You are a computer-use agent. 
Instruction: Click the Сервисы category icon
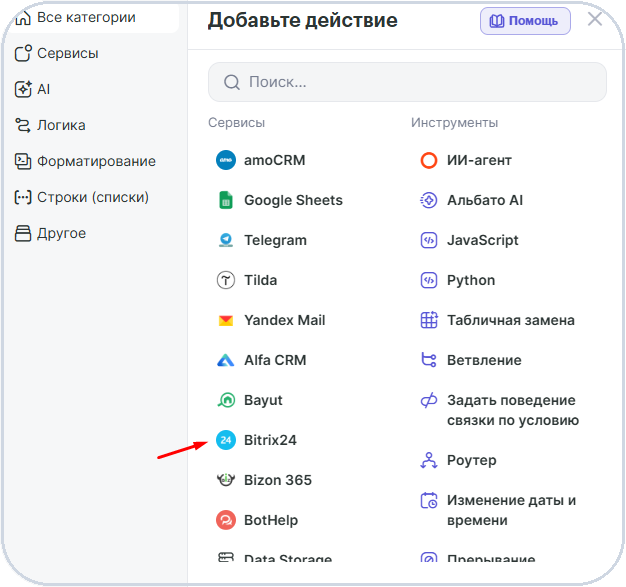(23, 53)
